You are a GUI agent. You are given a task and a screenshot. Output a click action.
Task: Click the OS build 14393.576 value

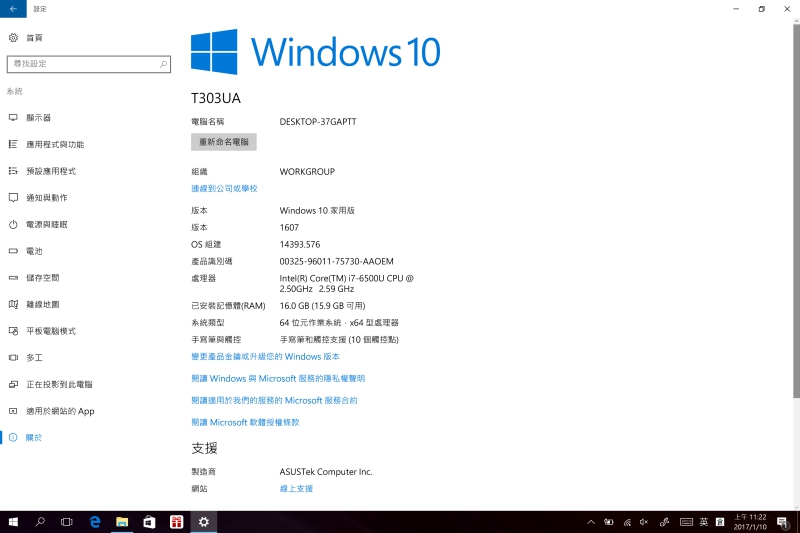(300, 244)
